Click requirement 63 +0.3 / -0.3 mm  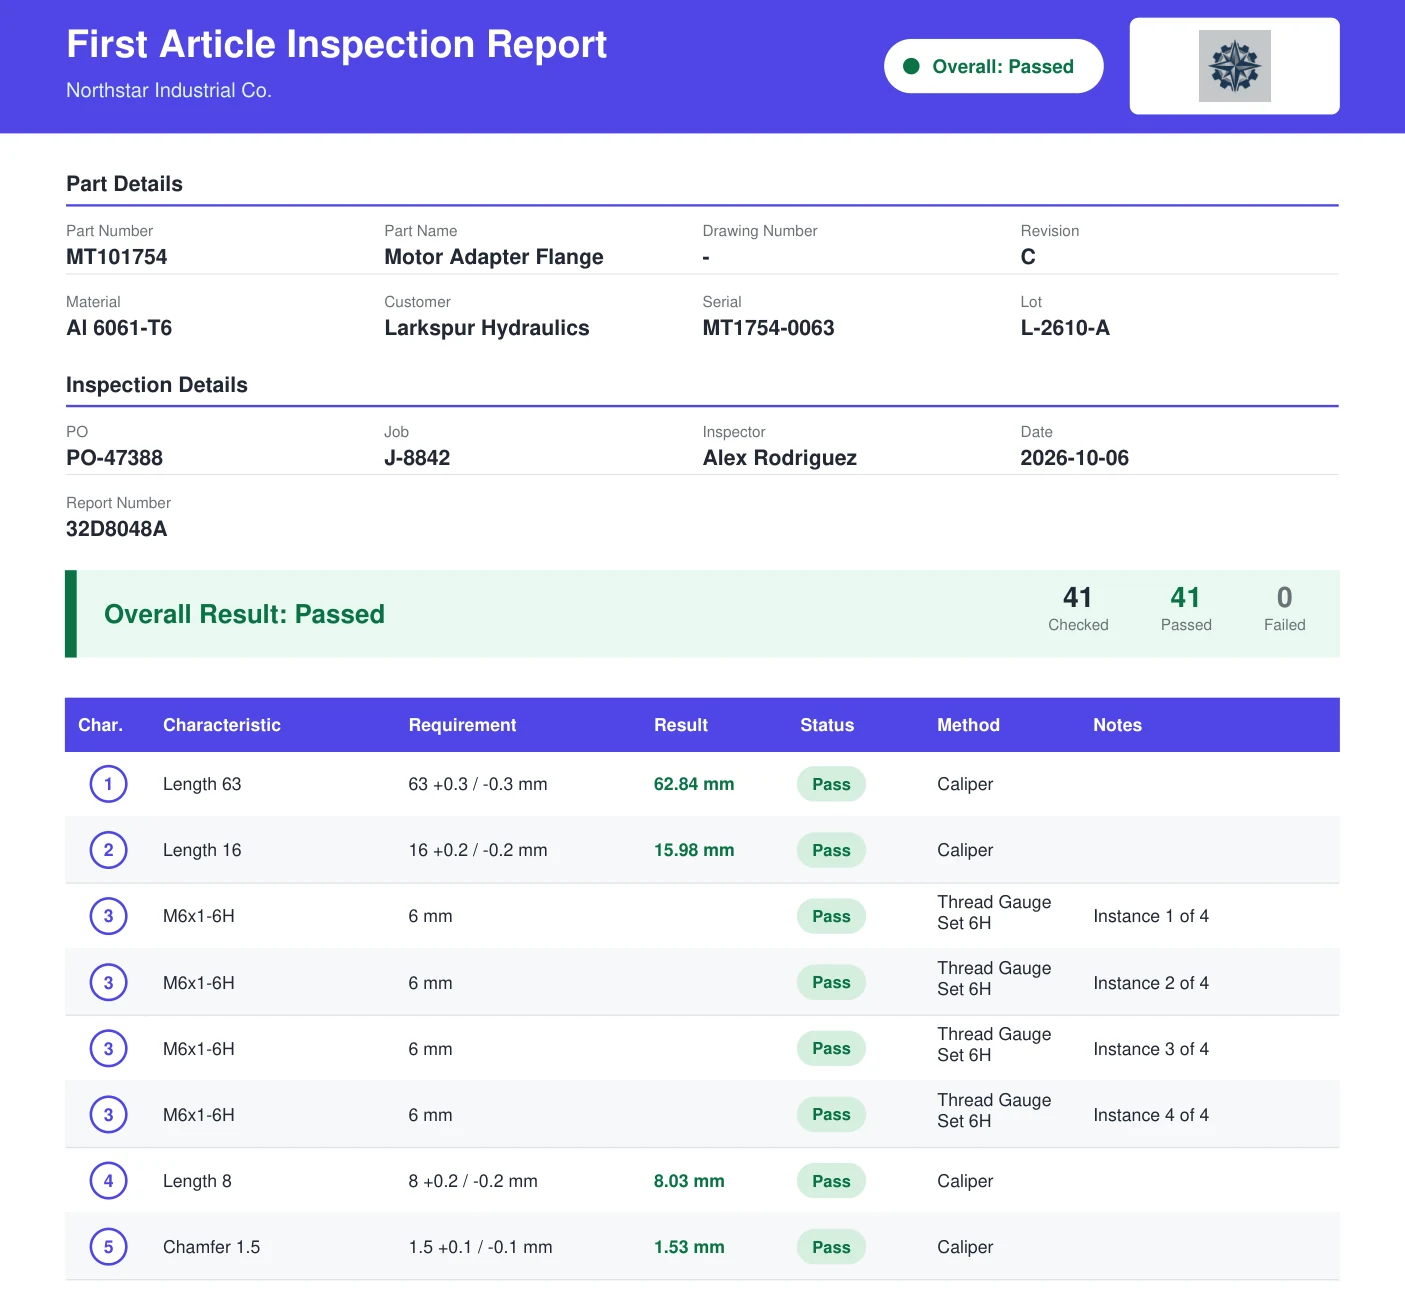[x=477, y=784]
